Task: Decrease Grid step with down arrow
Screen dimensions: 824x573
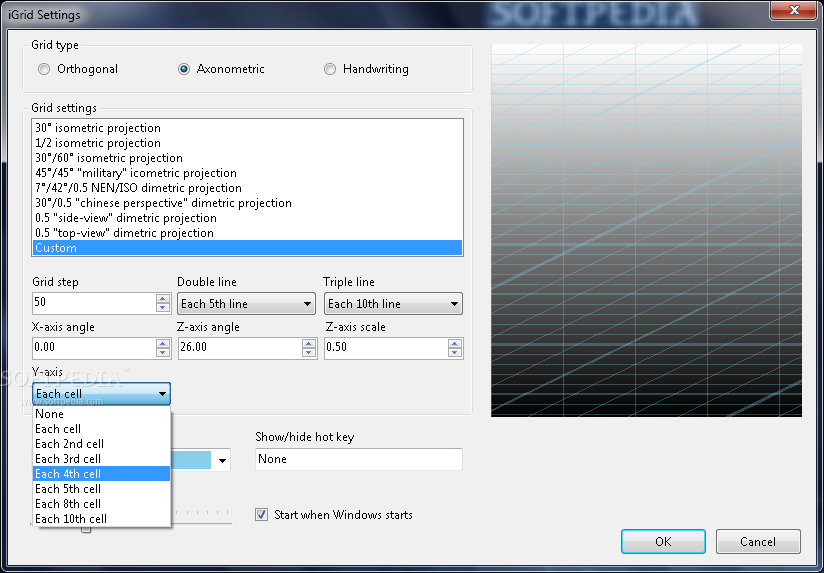Action: (x=163, y=308)
